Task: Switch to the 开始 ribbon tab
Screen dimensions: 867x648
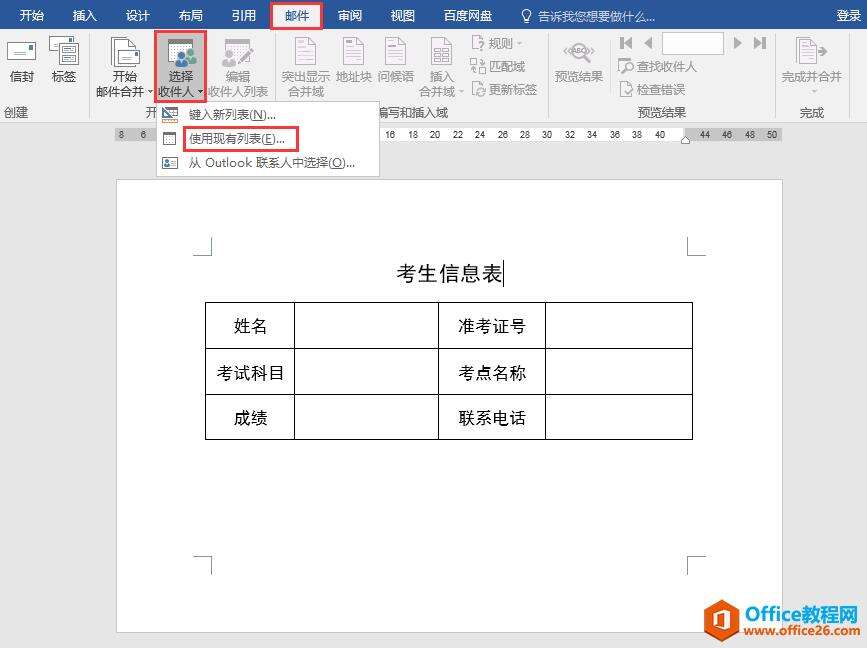Action: point(31,15)
